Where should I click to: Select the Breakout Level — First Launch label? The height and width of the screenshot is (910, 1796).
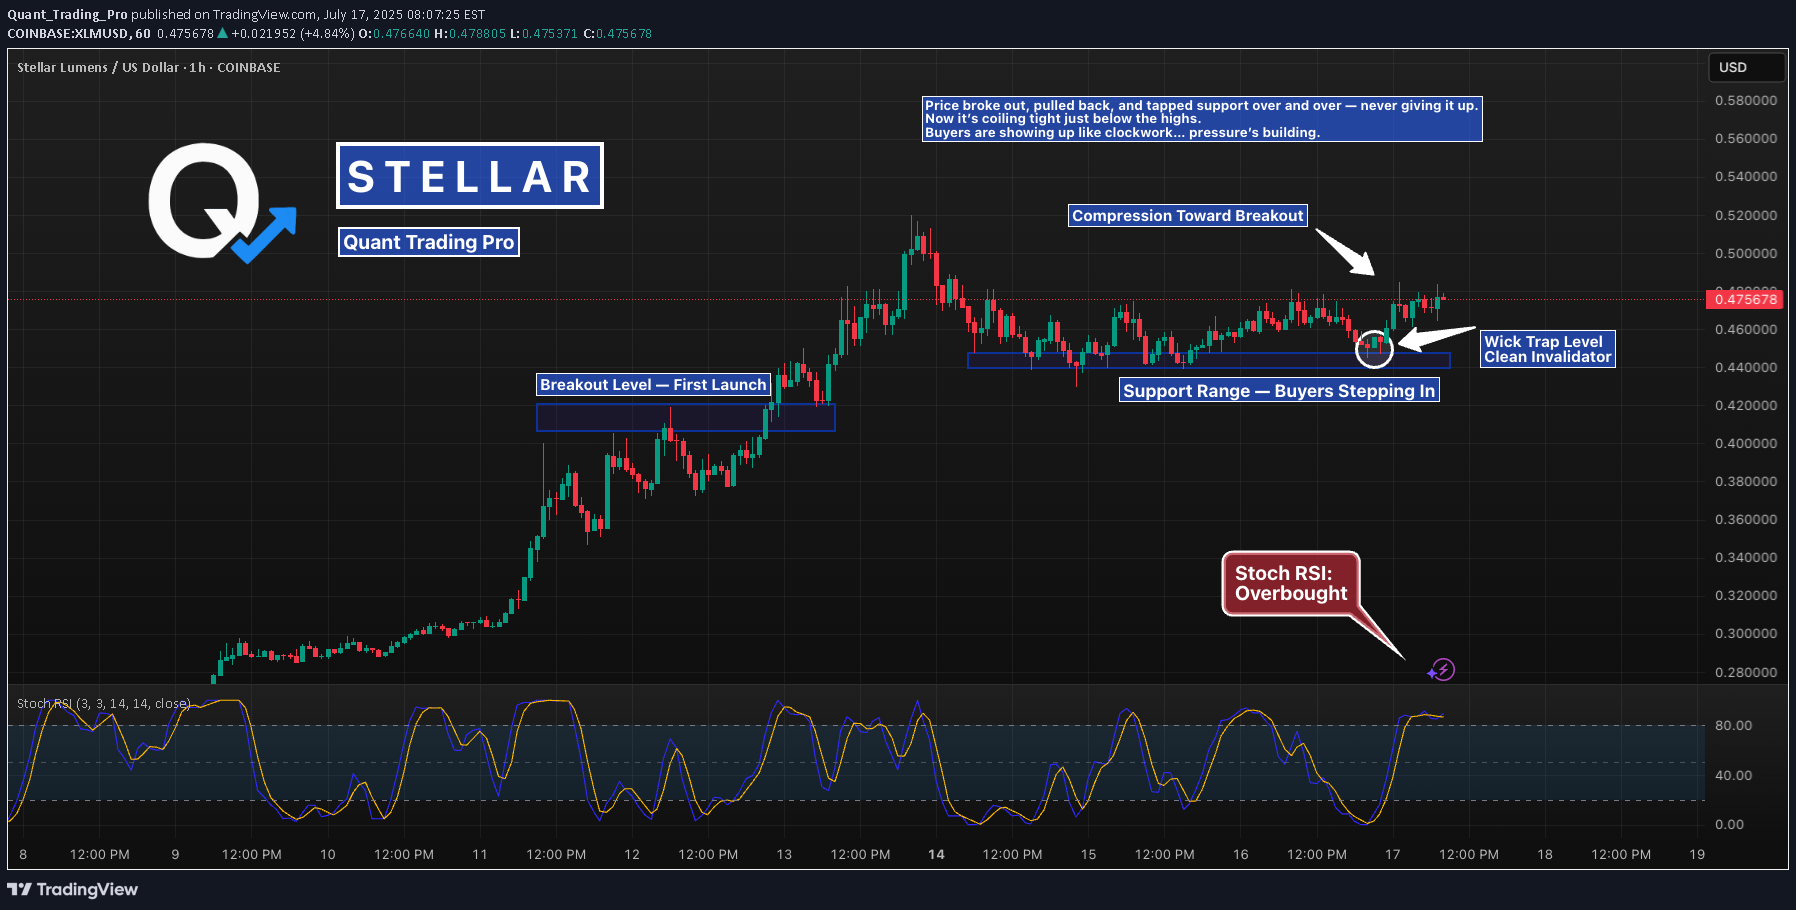click(653, 385)
